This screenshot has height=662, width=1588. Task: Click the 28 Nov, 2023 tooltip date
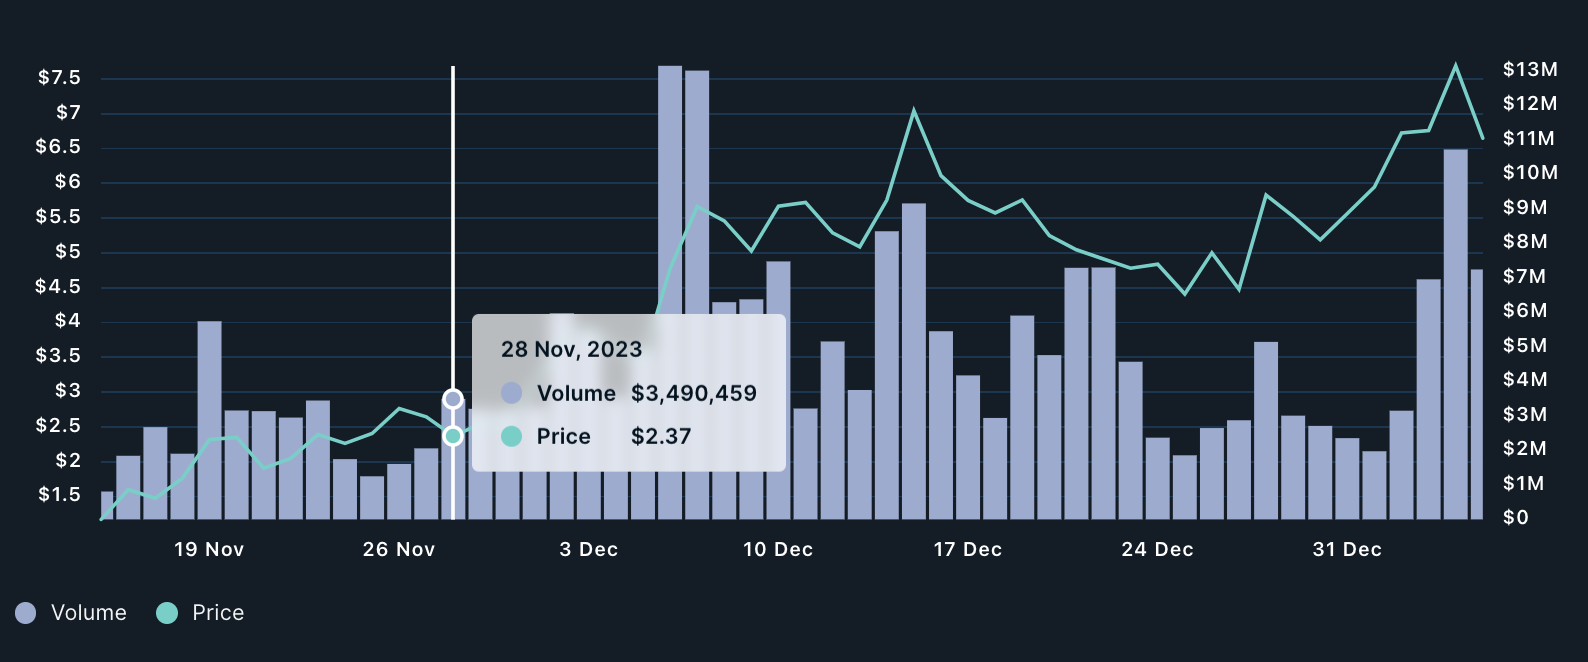coord(572,349)
